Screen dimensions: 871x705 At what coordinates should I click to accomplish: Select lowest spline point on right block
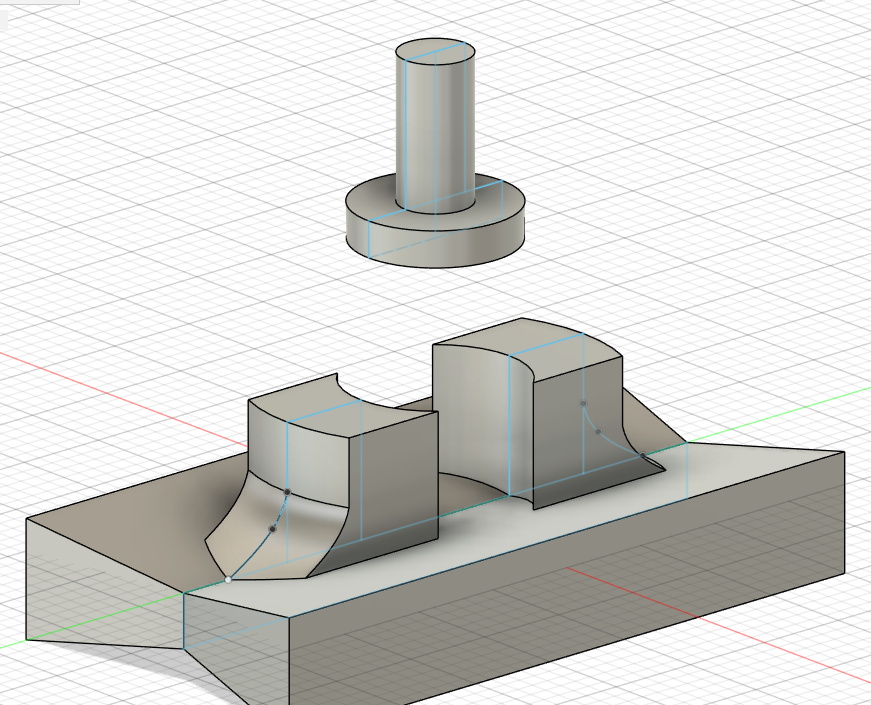642,456
